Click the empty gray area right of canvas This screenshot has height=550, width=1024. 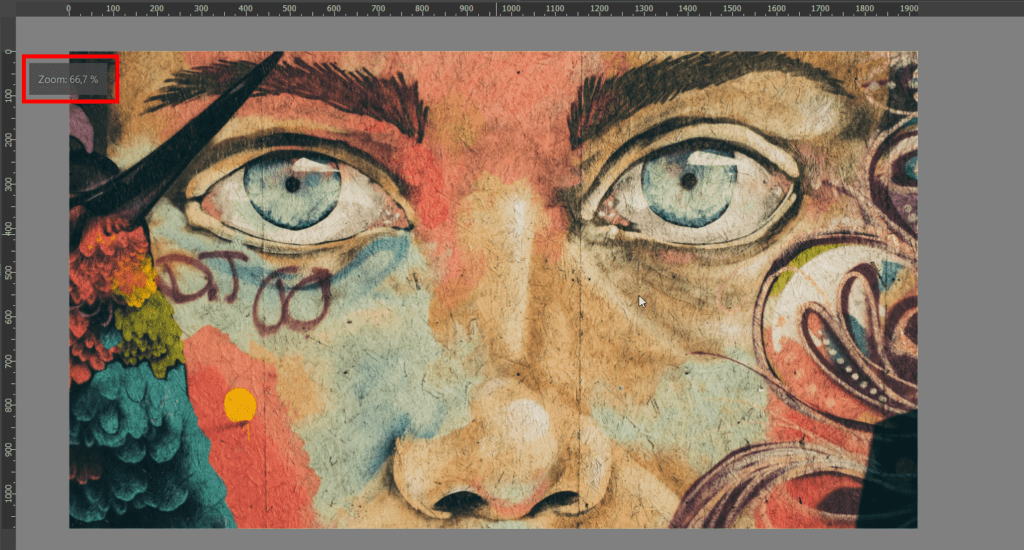pos(968,300)
